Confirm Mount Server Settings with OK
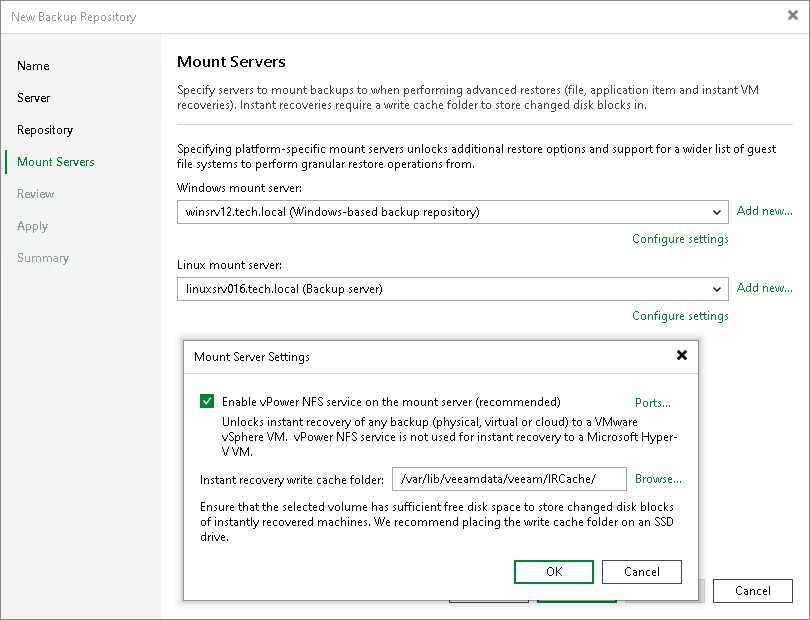This screenshot has height=620, width=810. pyautogui.click(x=554, y=572)
